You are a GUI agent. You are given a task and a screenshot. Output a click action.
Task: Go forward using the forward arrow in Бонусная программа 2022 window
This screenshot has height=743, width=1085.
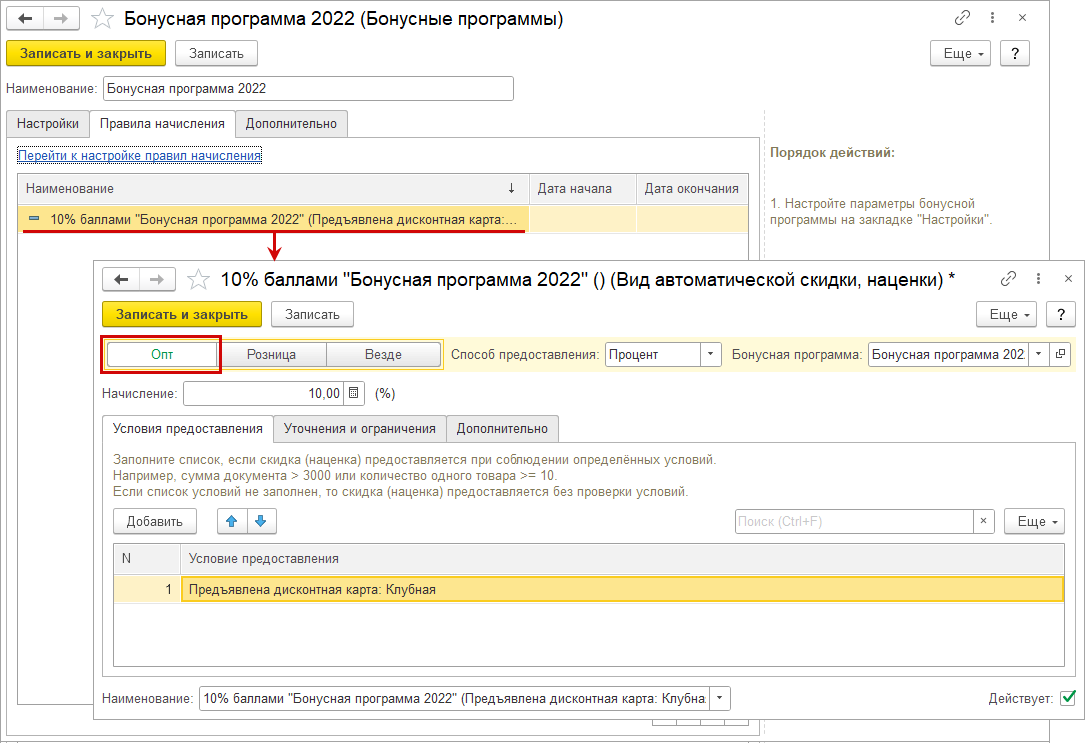(61, 18)
